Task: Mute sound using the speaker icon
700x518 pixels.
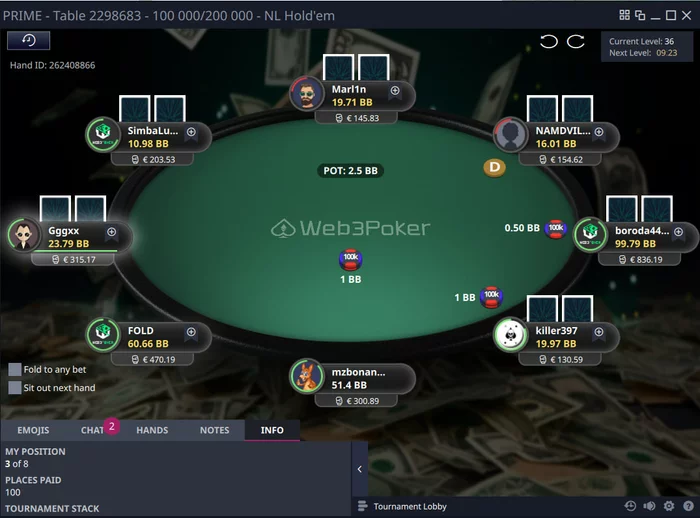Action: click(649, 506)
